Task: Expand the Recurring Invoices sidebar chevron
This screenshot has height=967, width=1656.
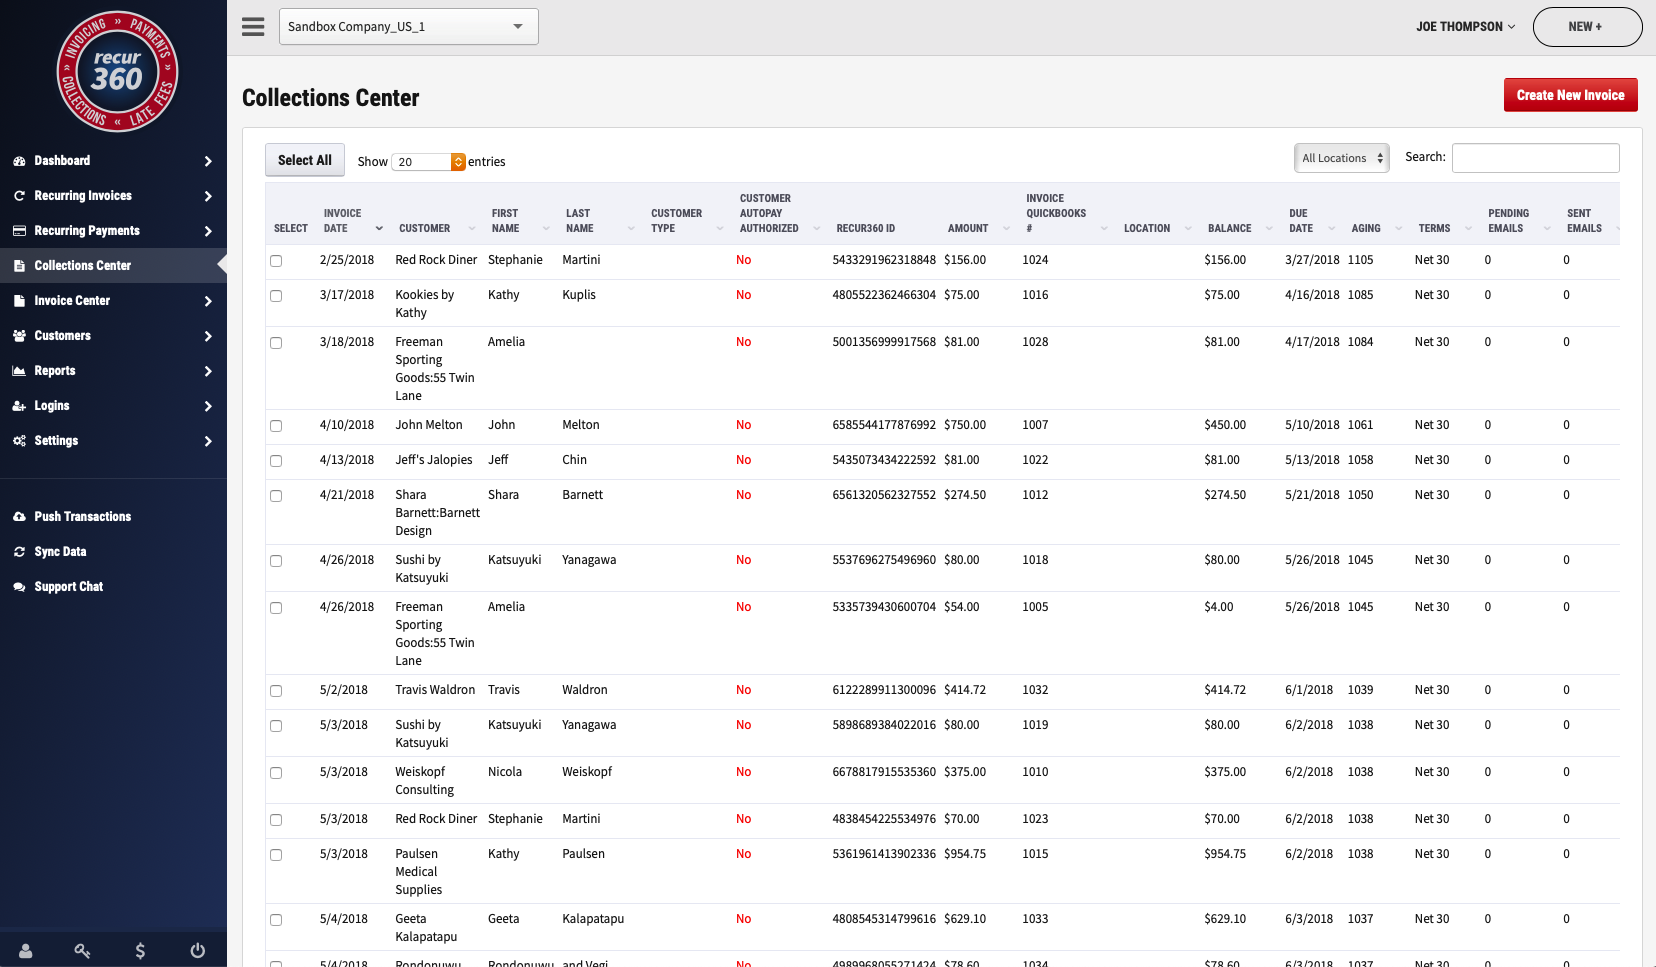Action: tap(209, 195)
